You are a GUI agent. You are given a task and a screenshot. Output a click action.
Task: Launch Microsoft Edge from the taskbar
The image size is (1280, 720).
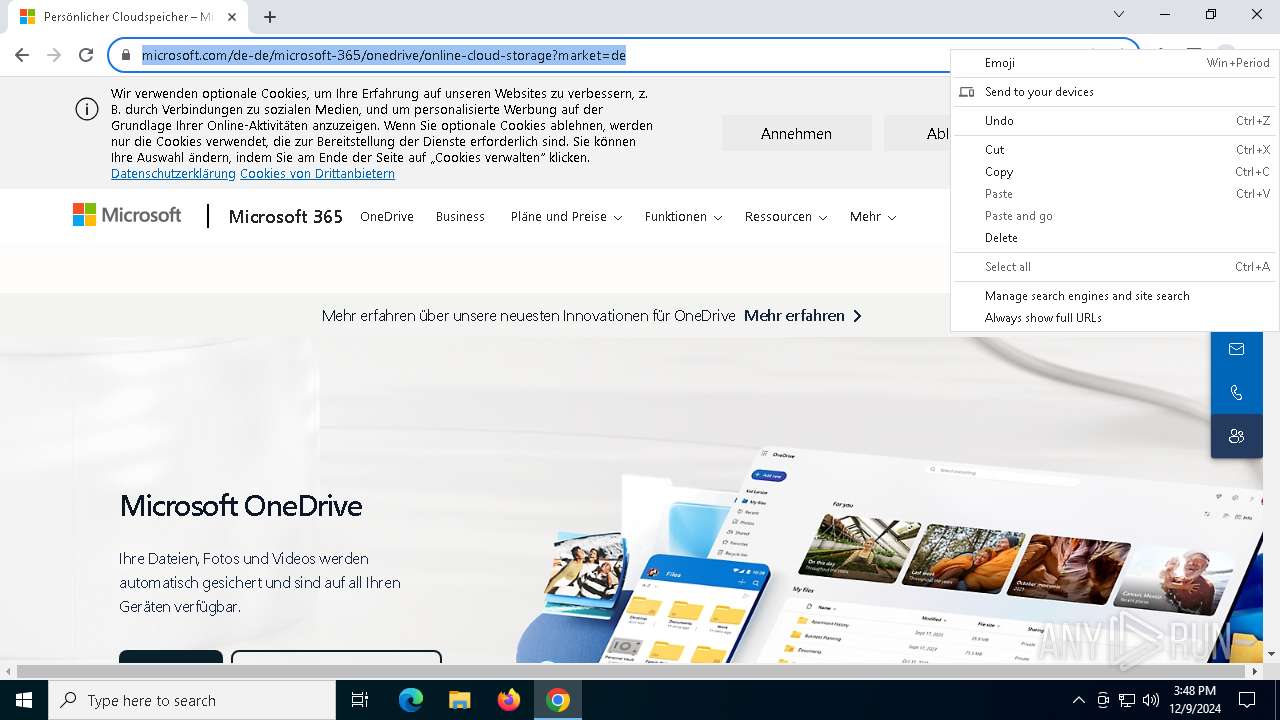tap(411, 700)
